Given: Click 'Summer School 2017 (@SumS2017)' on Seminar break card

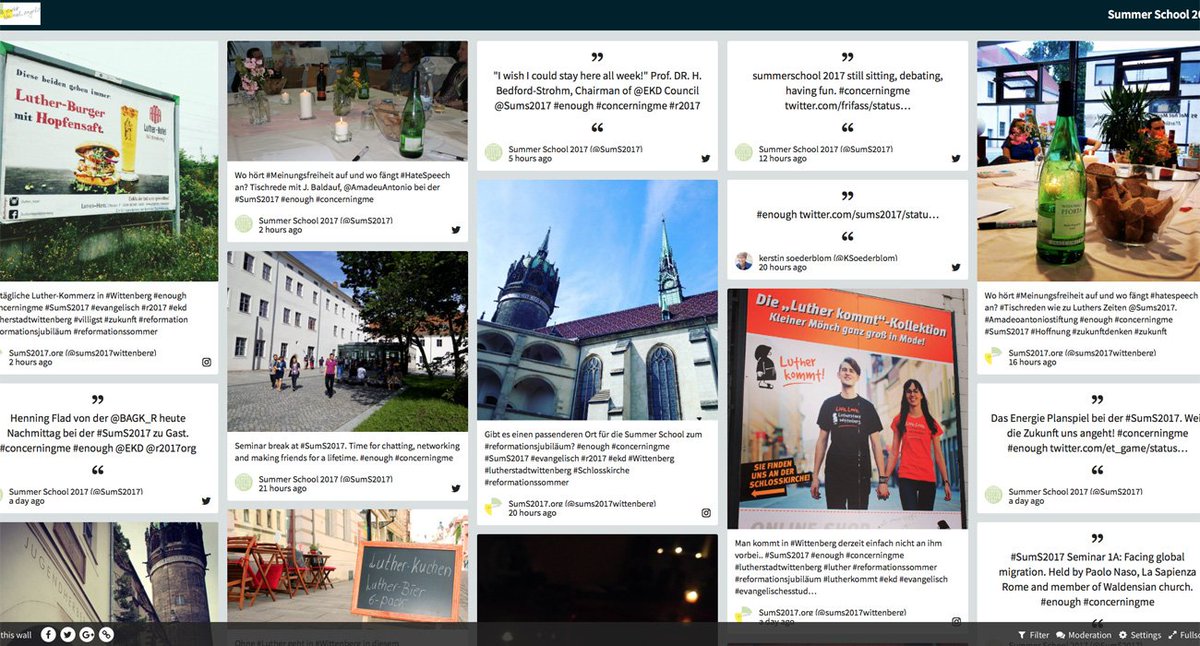Looking at the screenshot, I should coord(325,478).
